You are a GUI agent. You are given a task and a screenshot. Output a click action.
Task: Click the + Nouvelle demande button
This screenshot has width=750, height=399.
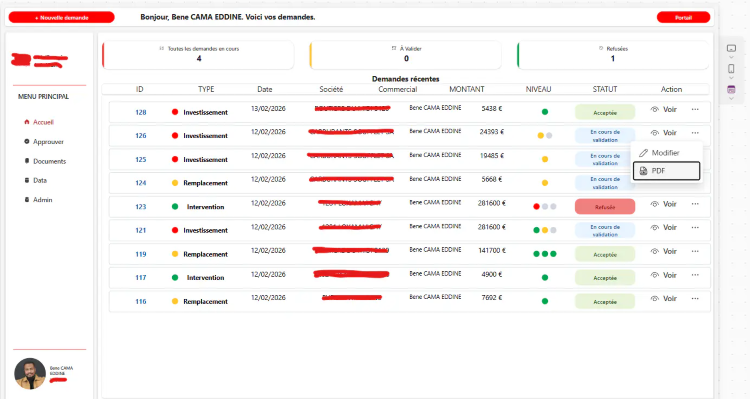tap(62, 18)
